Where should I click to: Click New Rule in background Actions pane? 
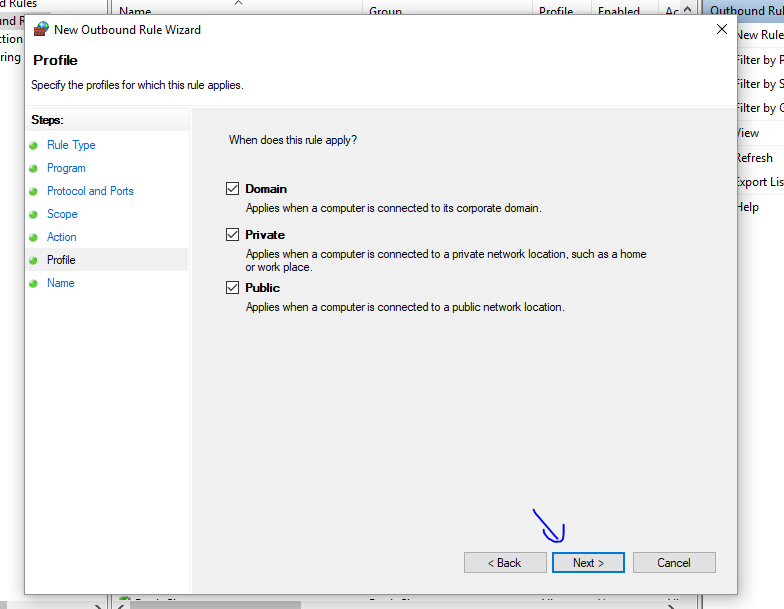(x=760, y=35)
